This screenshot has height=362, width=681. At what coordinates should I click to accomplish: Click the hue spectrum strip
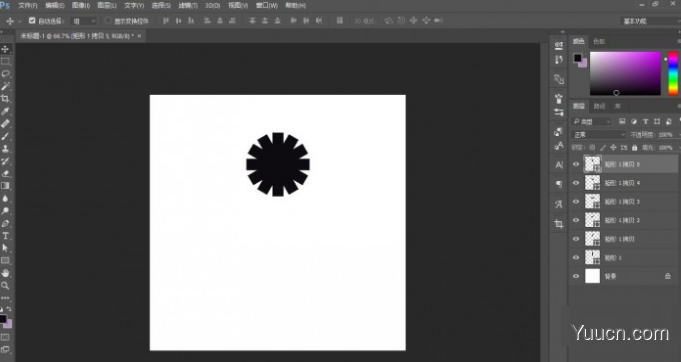[x=673, y=73]
